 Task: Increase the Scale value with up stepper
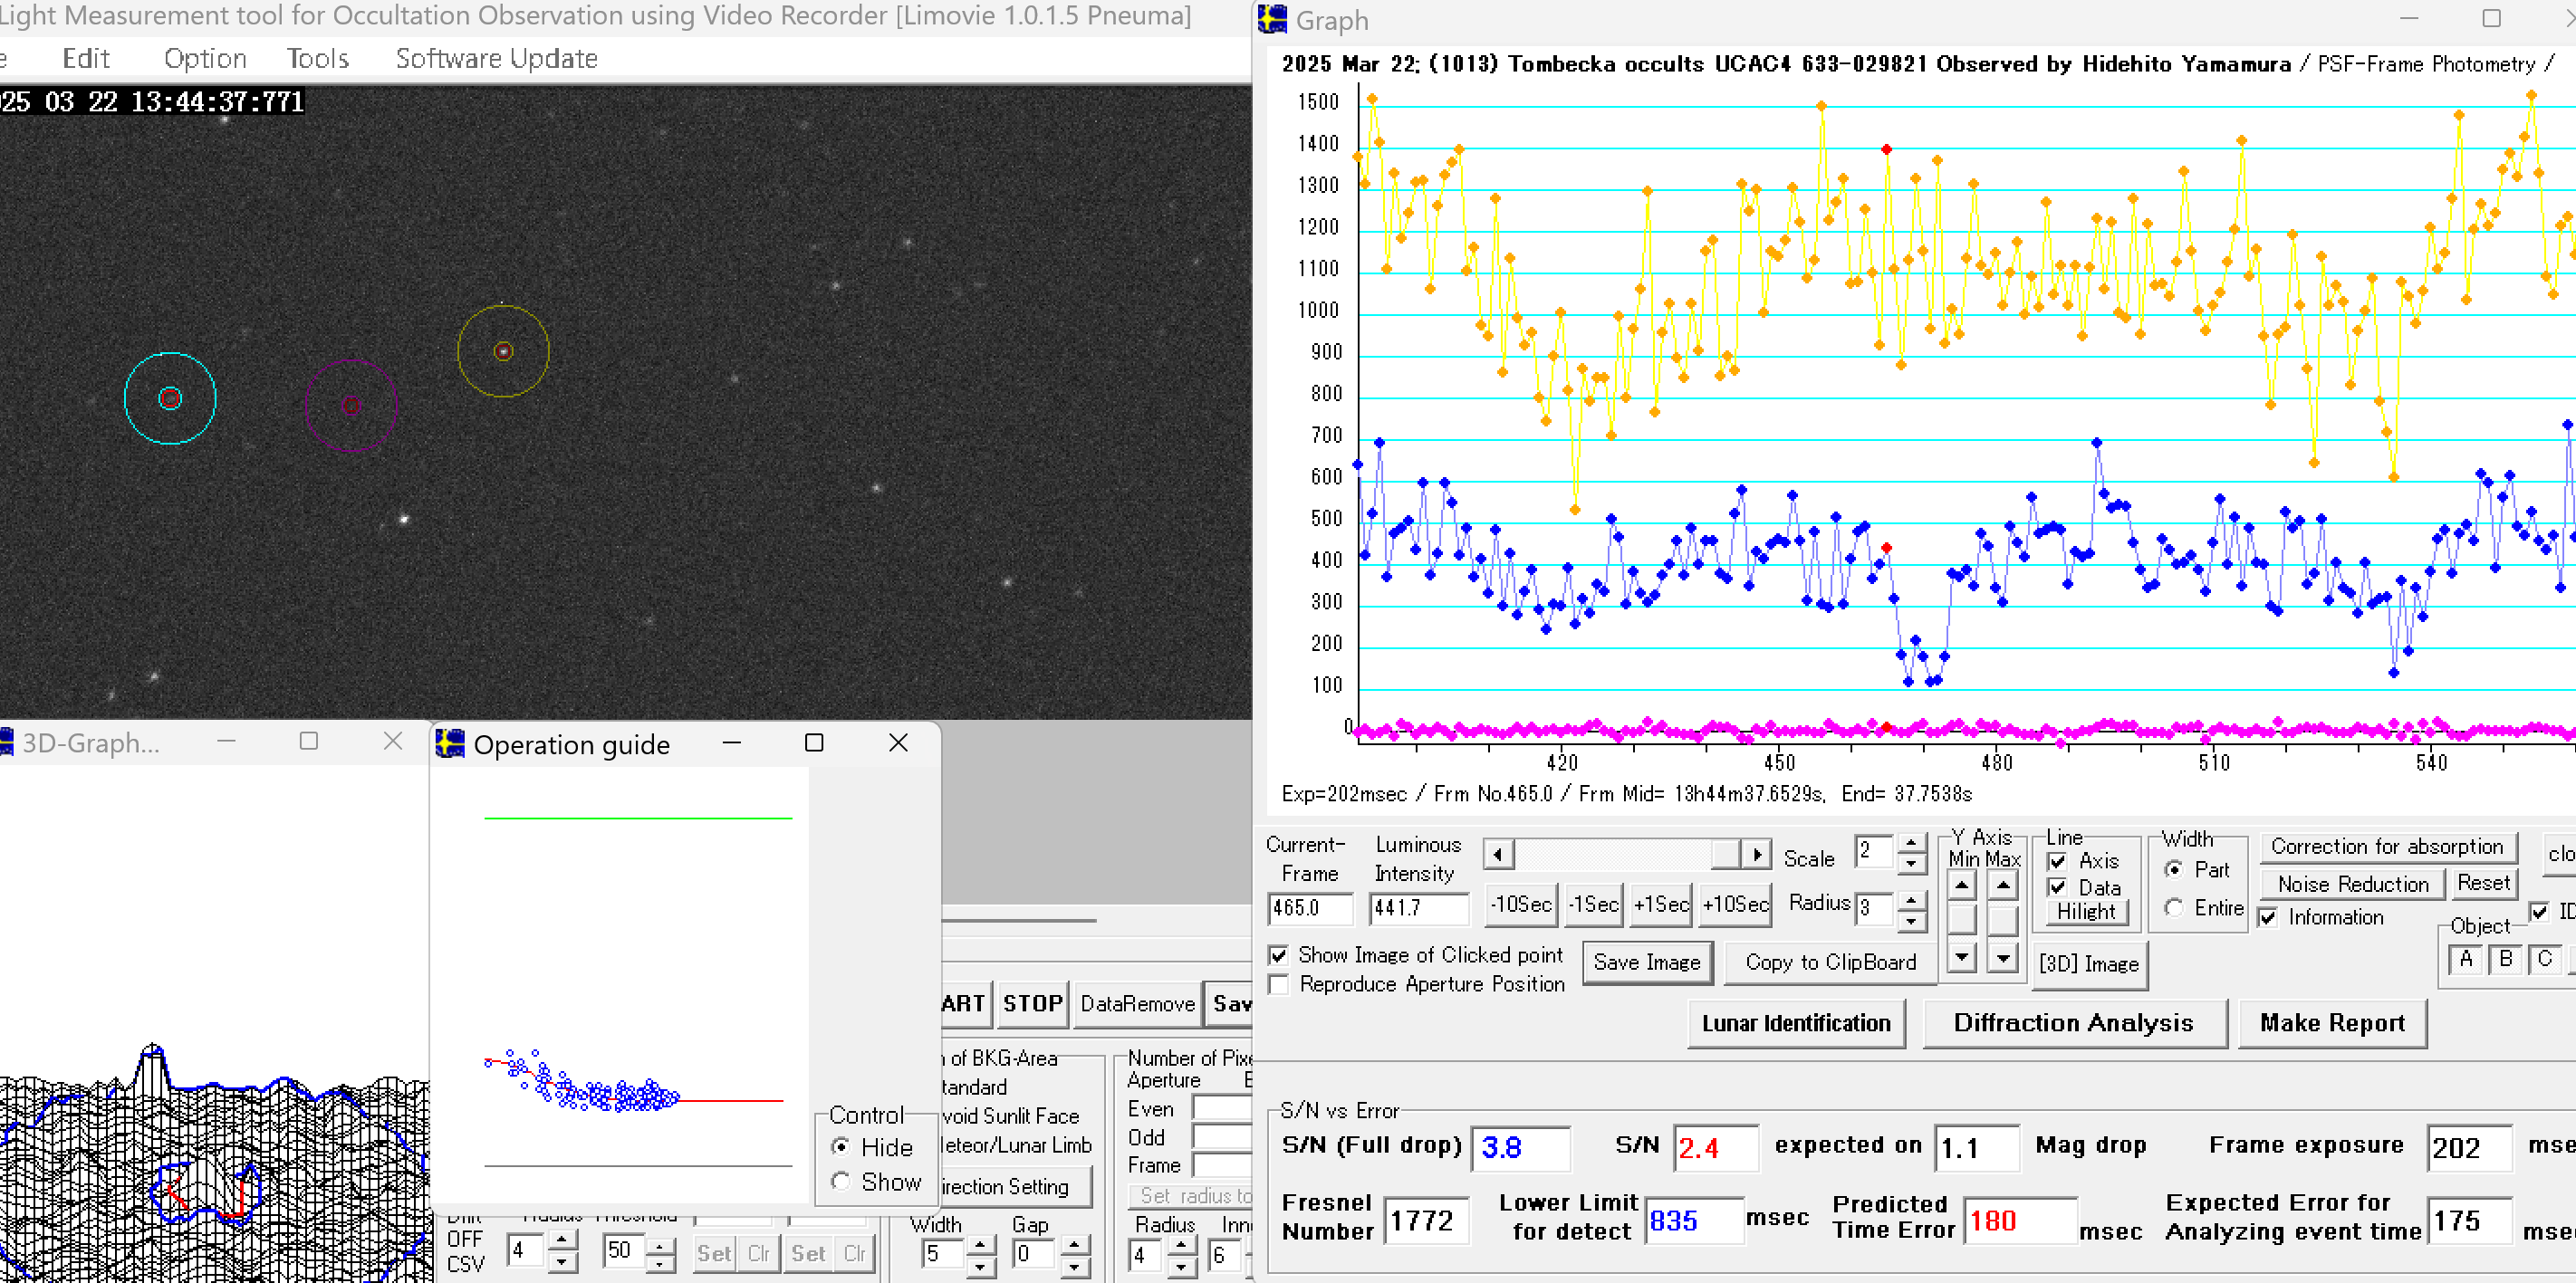(x=1911, y=843)
